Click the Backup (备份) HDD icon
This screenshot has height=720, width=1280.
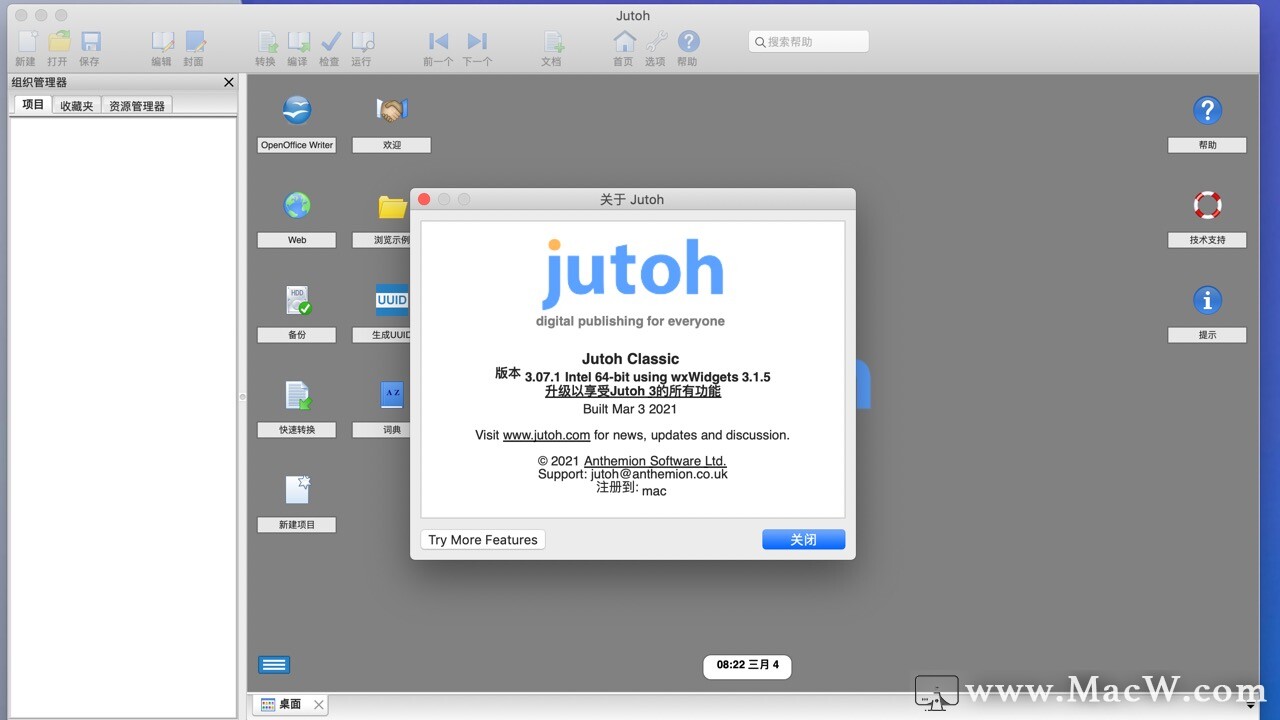[297, 300]
